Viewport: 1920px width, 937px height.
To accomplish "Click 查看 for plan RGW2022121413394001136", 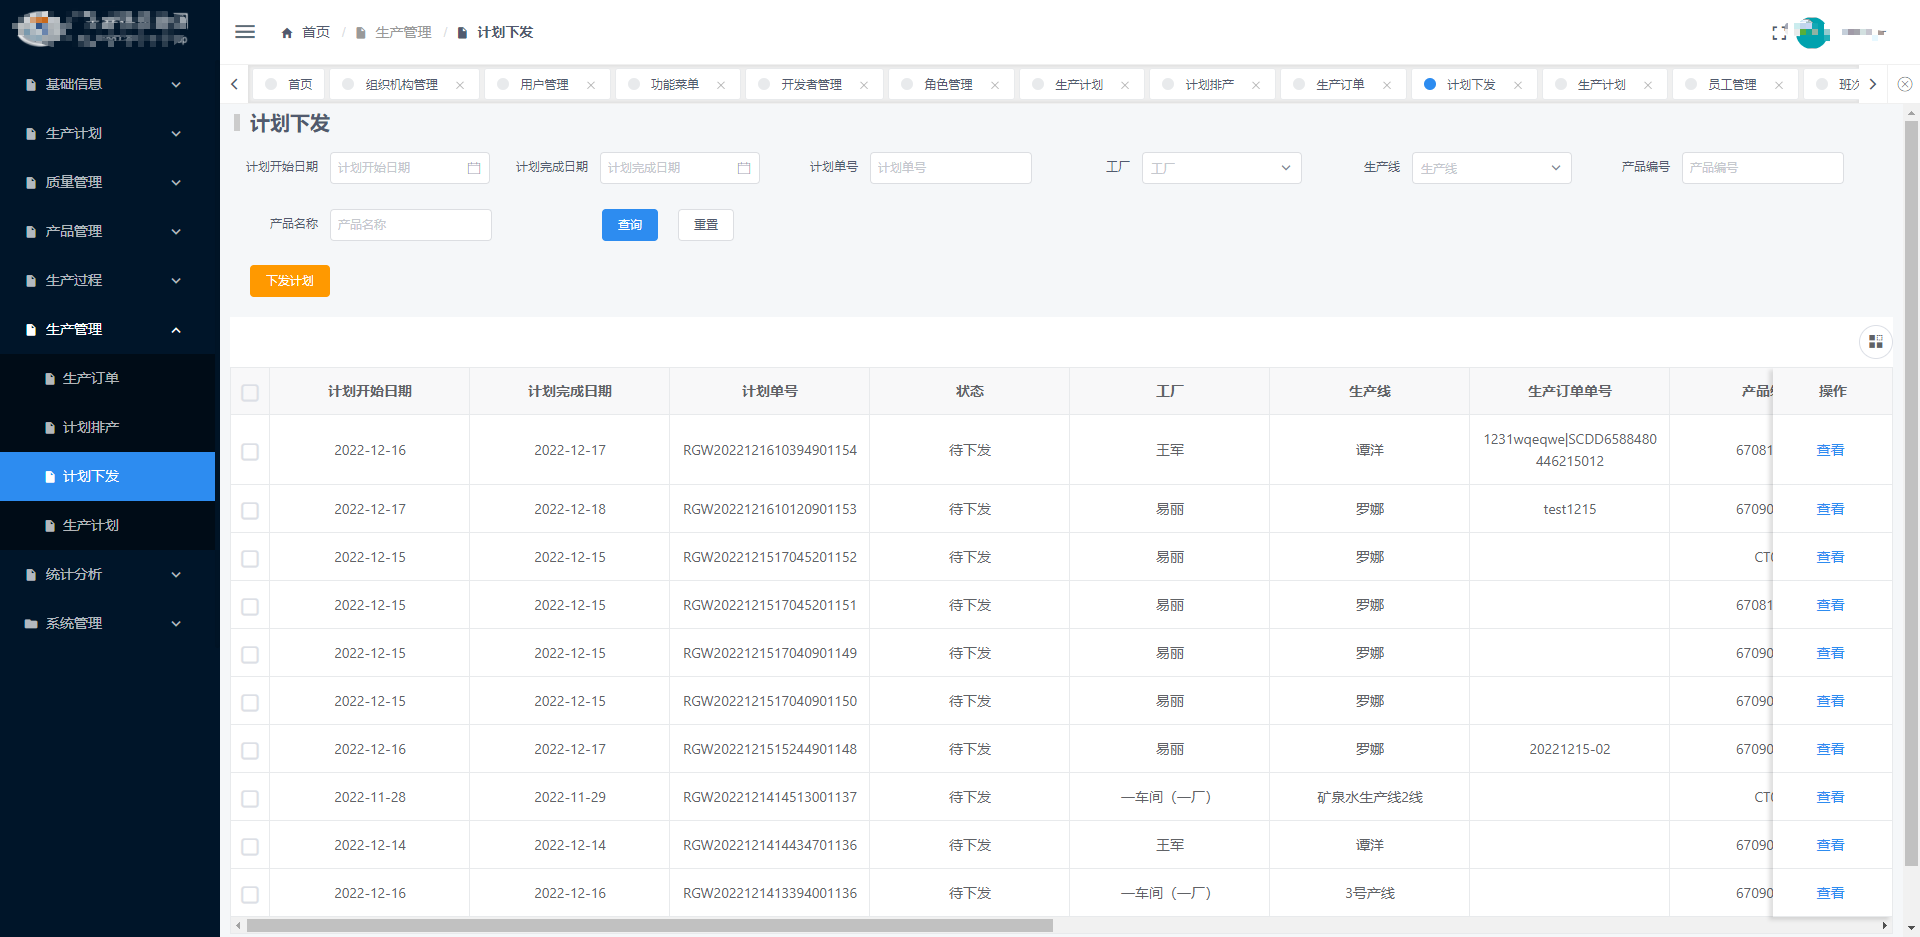I will click(1830, 894).
